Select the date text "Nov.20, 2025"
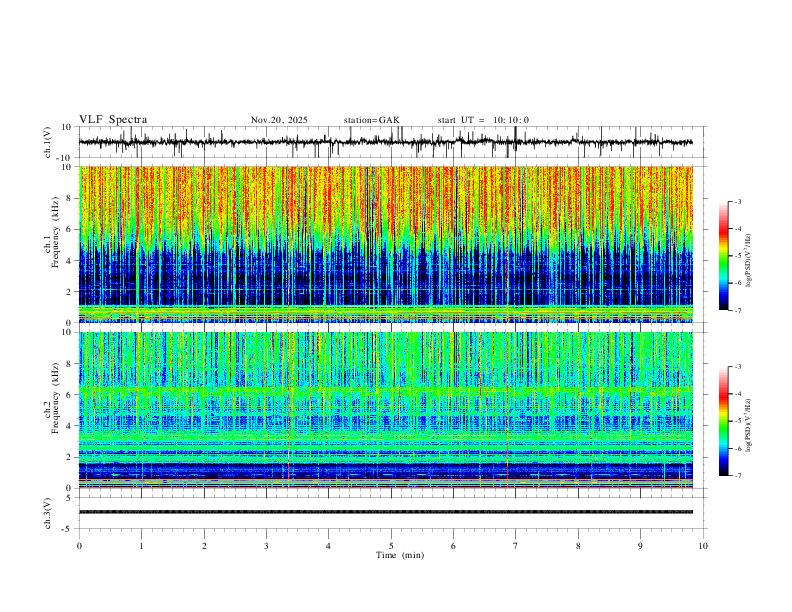The height and width of the screenshot is (612, 792). [x=279, y=120]
